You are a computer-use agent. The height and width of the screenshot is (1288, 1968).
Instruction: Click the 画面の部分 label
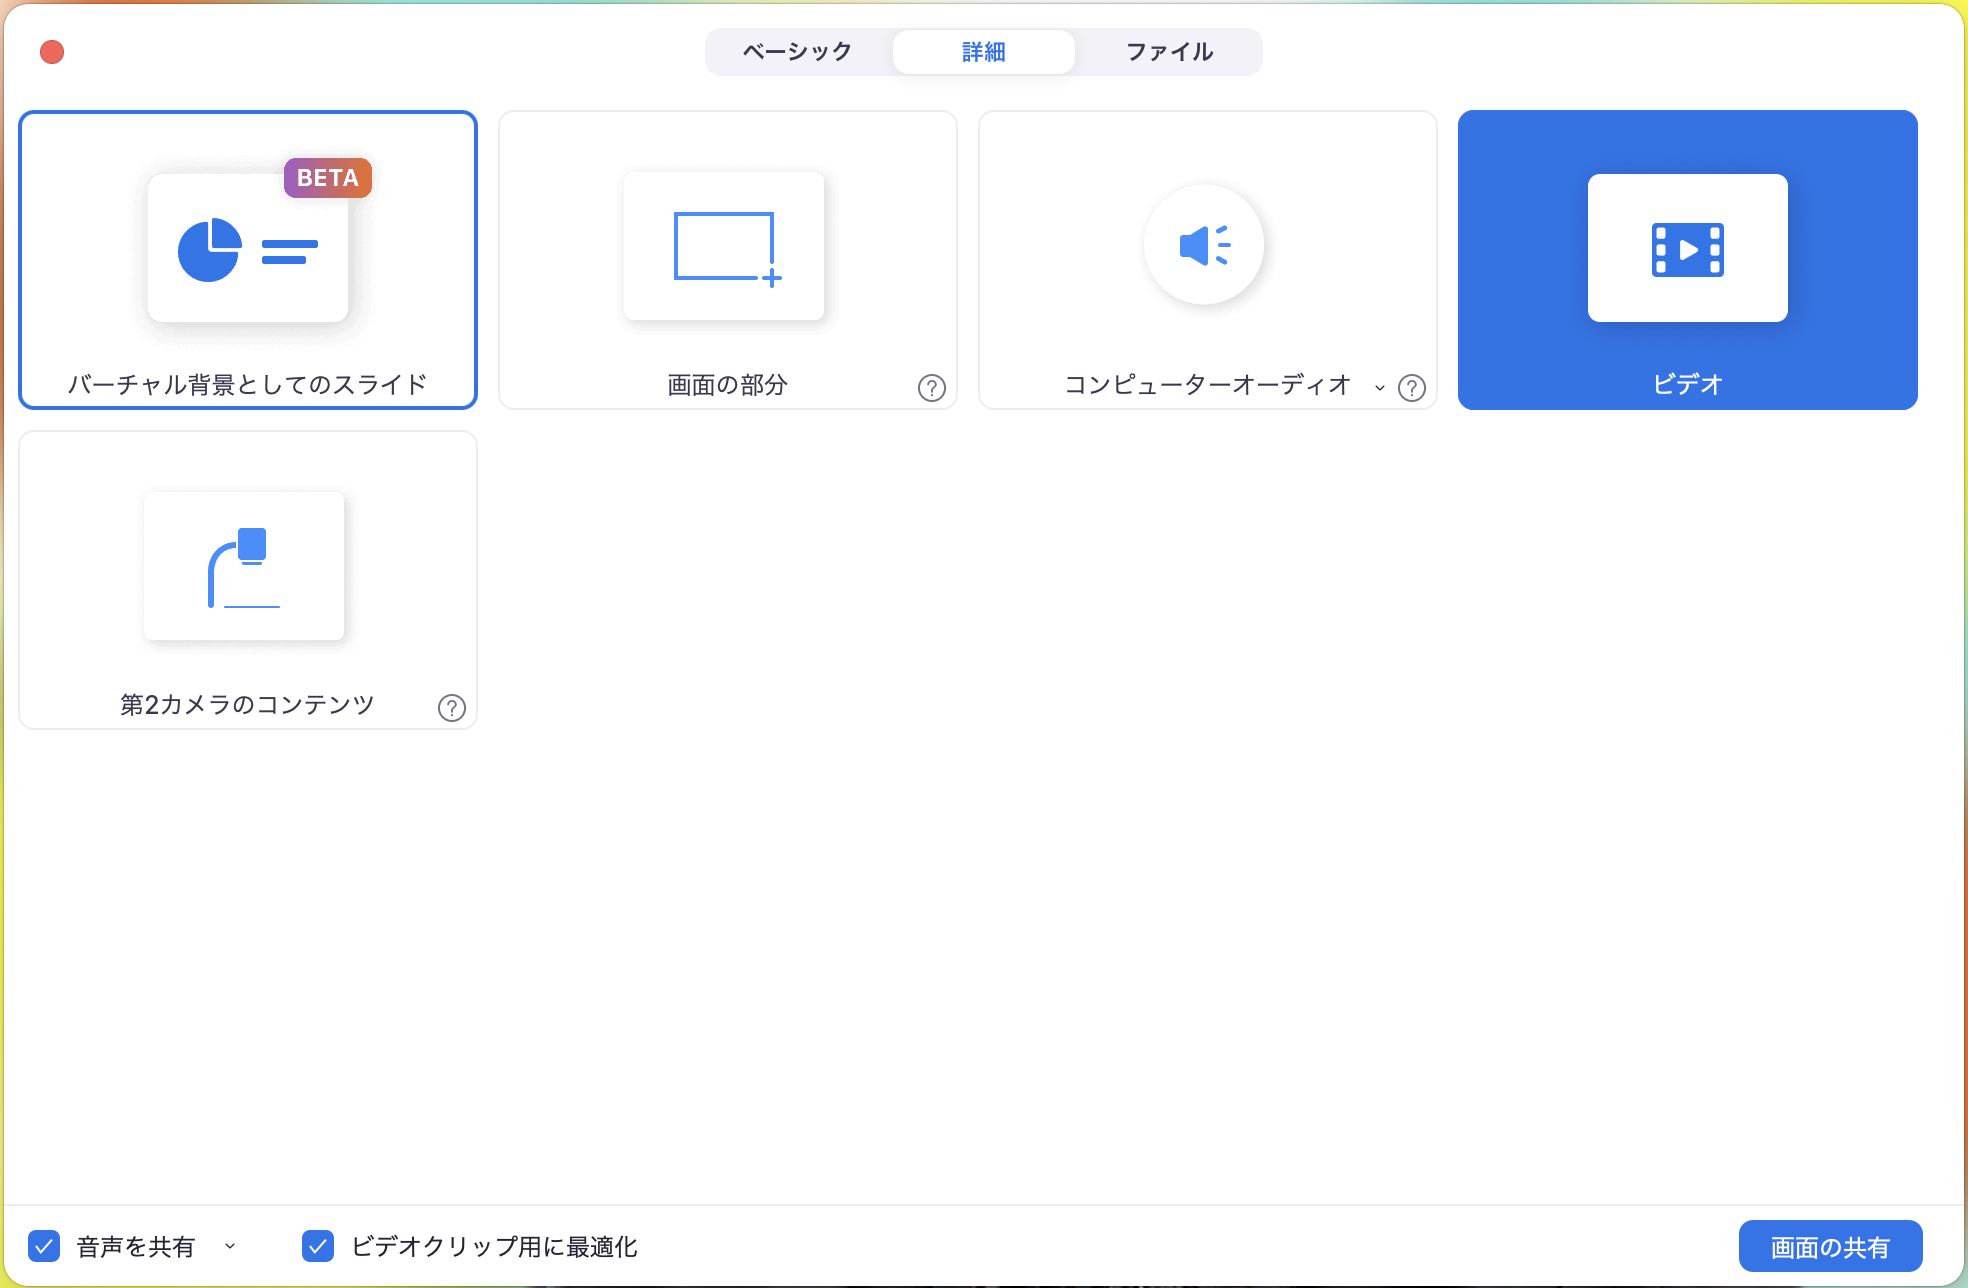point(728,385)
